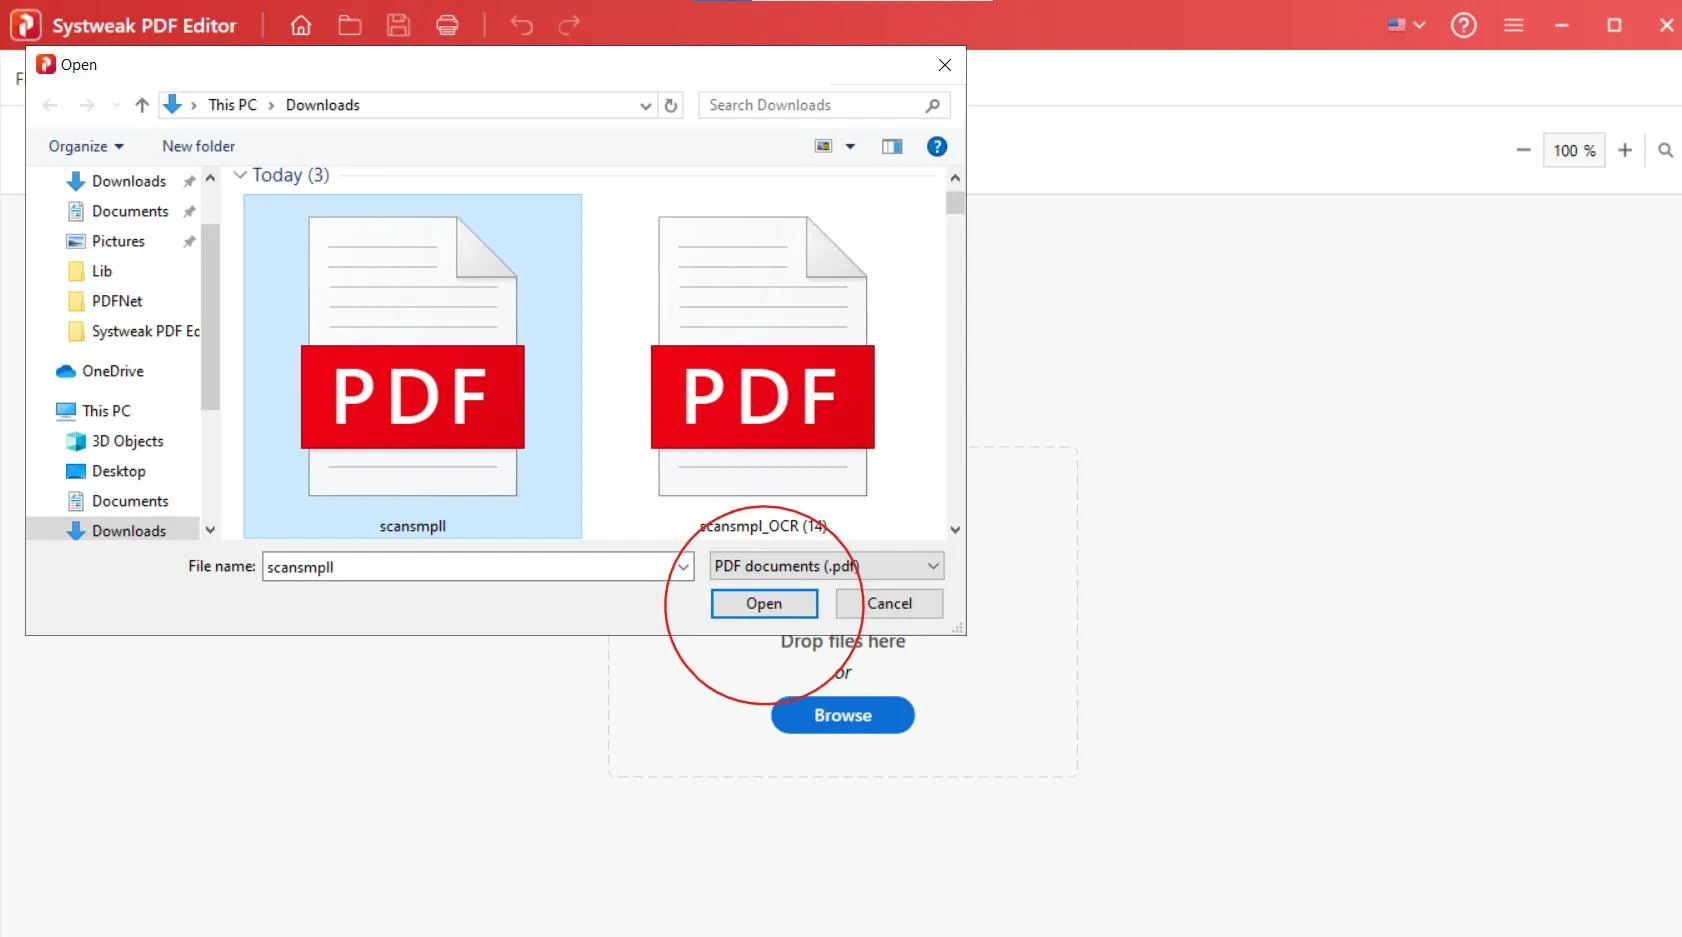This screenshot has height=937, width=1682.
Task: Click the Browse button
Action: 842,714
